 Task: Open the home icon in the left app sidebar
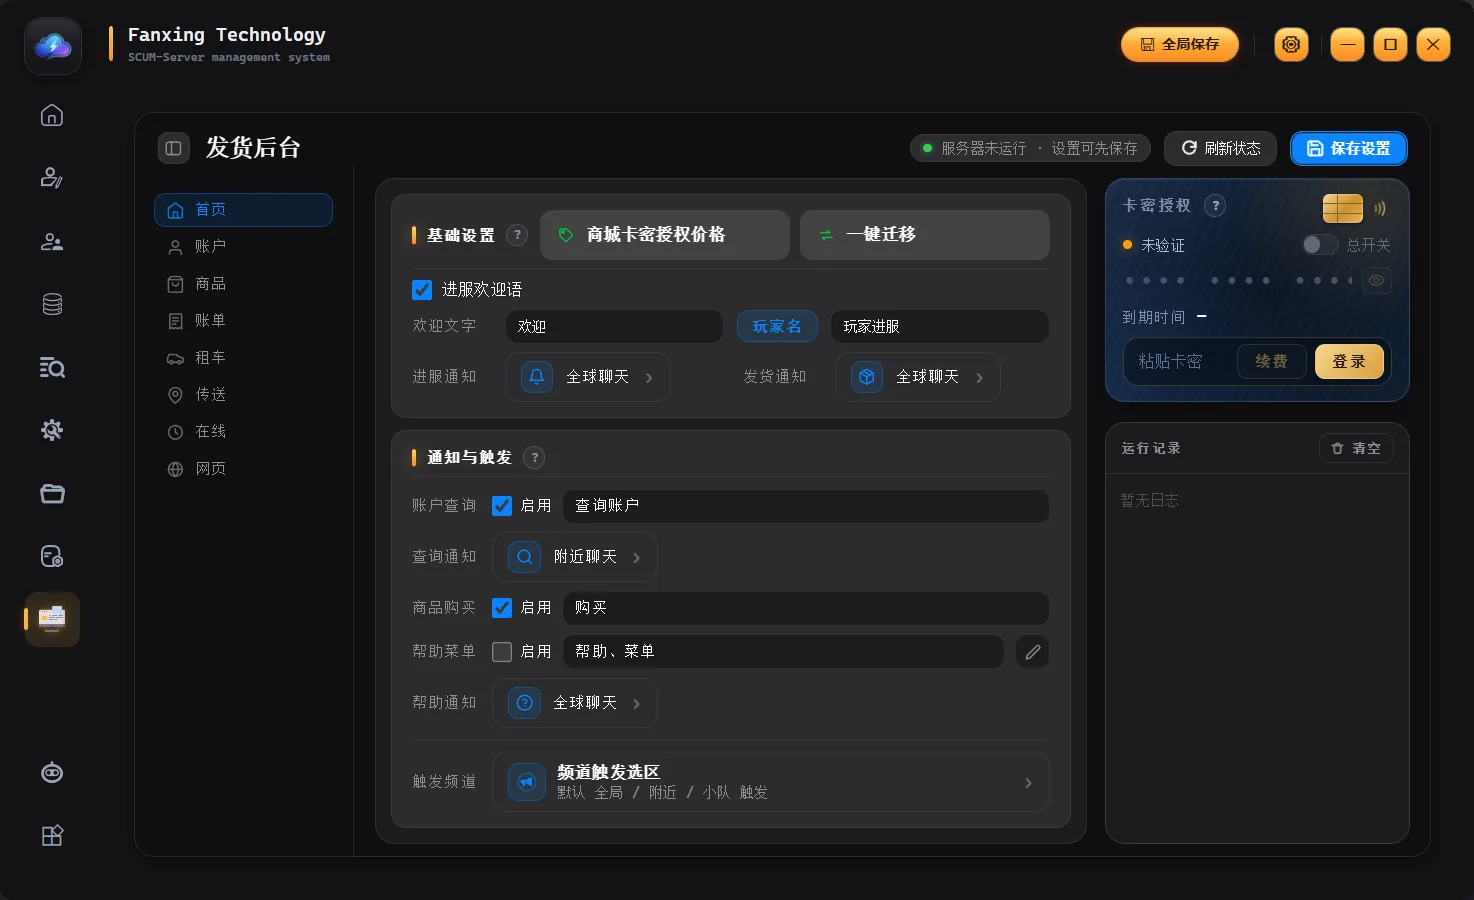[52, 116]
